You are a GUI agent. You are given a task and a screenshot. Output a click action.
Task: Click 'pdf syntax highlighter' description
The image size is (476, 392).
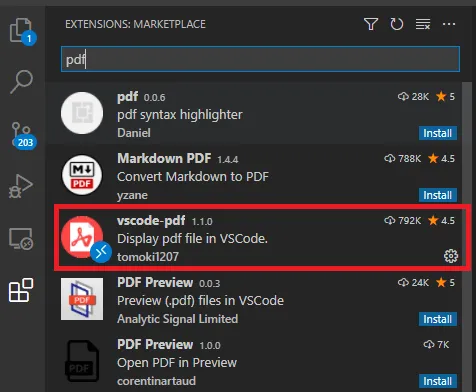click(180, 115)
